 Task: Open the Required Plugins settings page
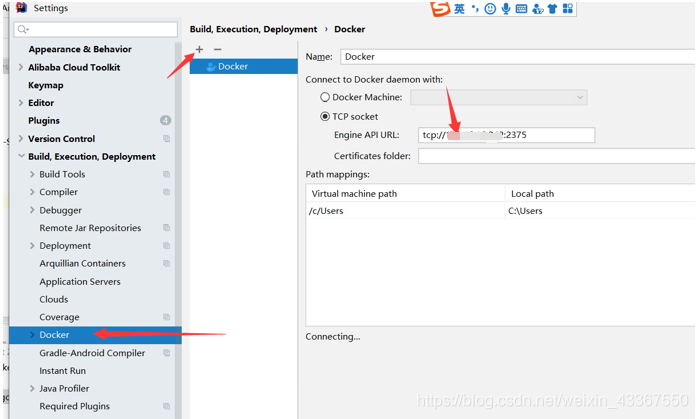pos(74,406)
